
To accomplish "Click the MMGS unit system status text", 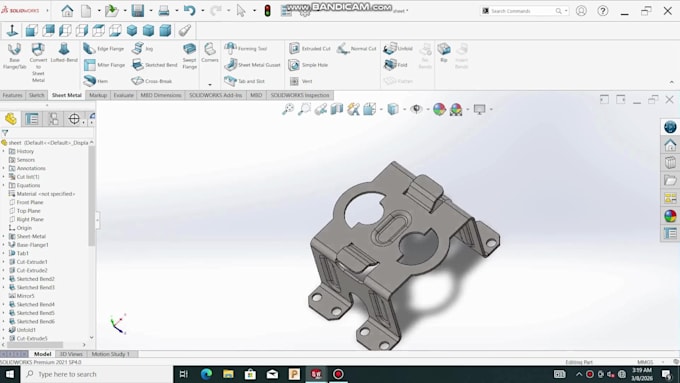I will tap(645, 362).
